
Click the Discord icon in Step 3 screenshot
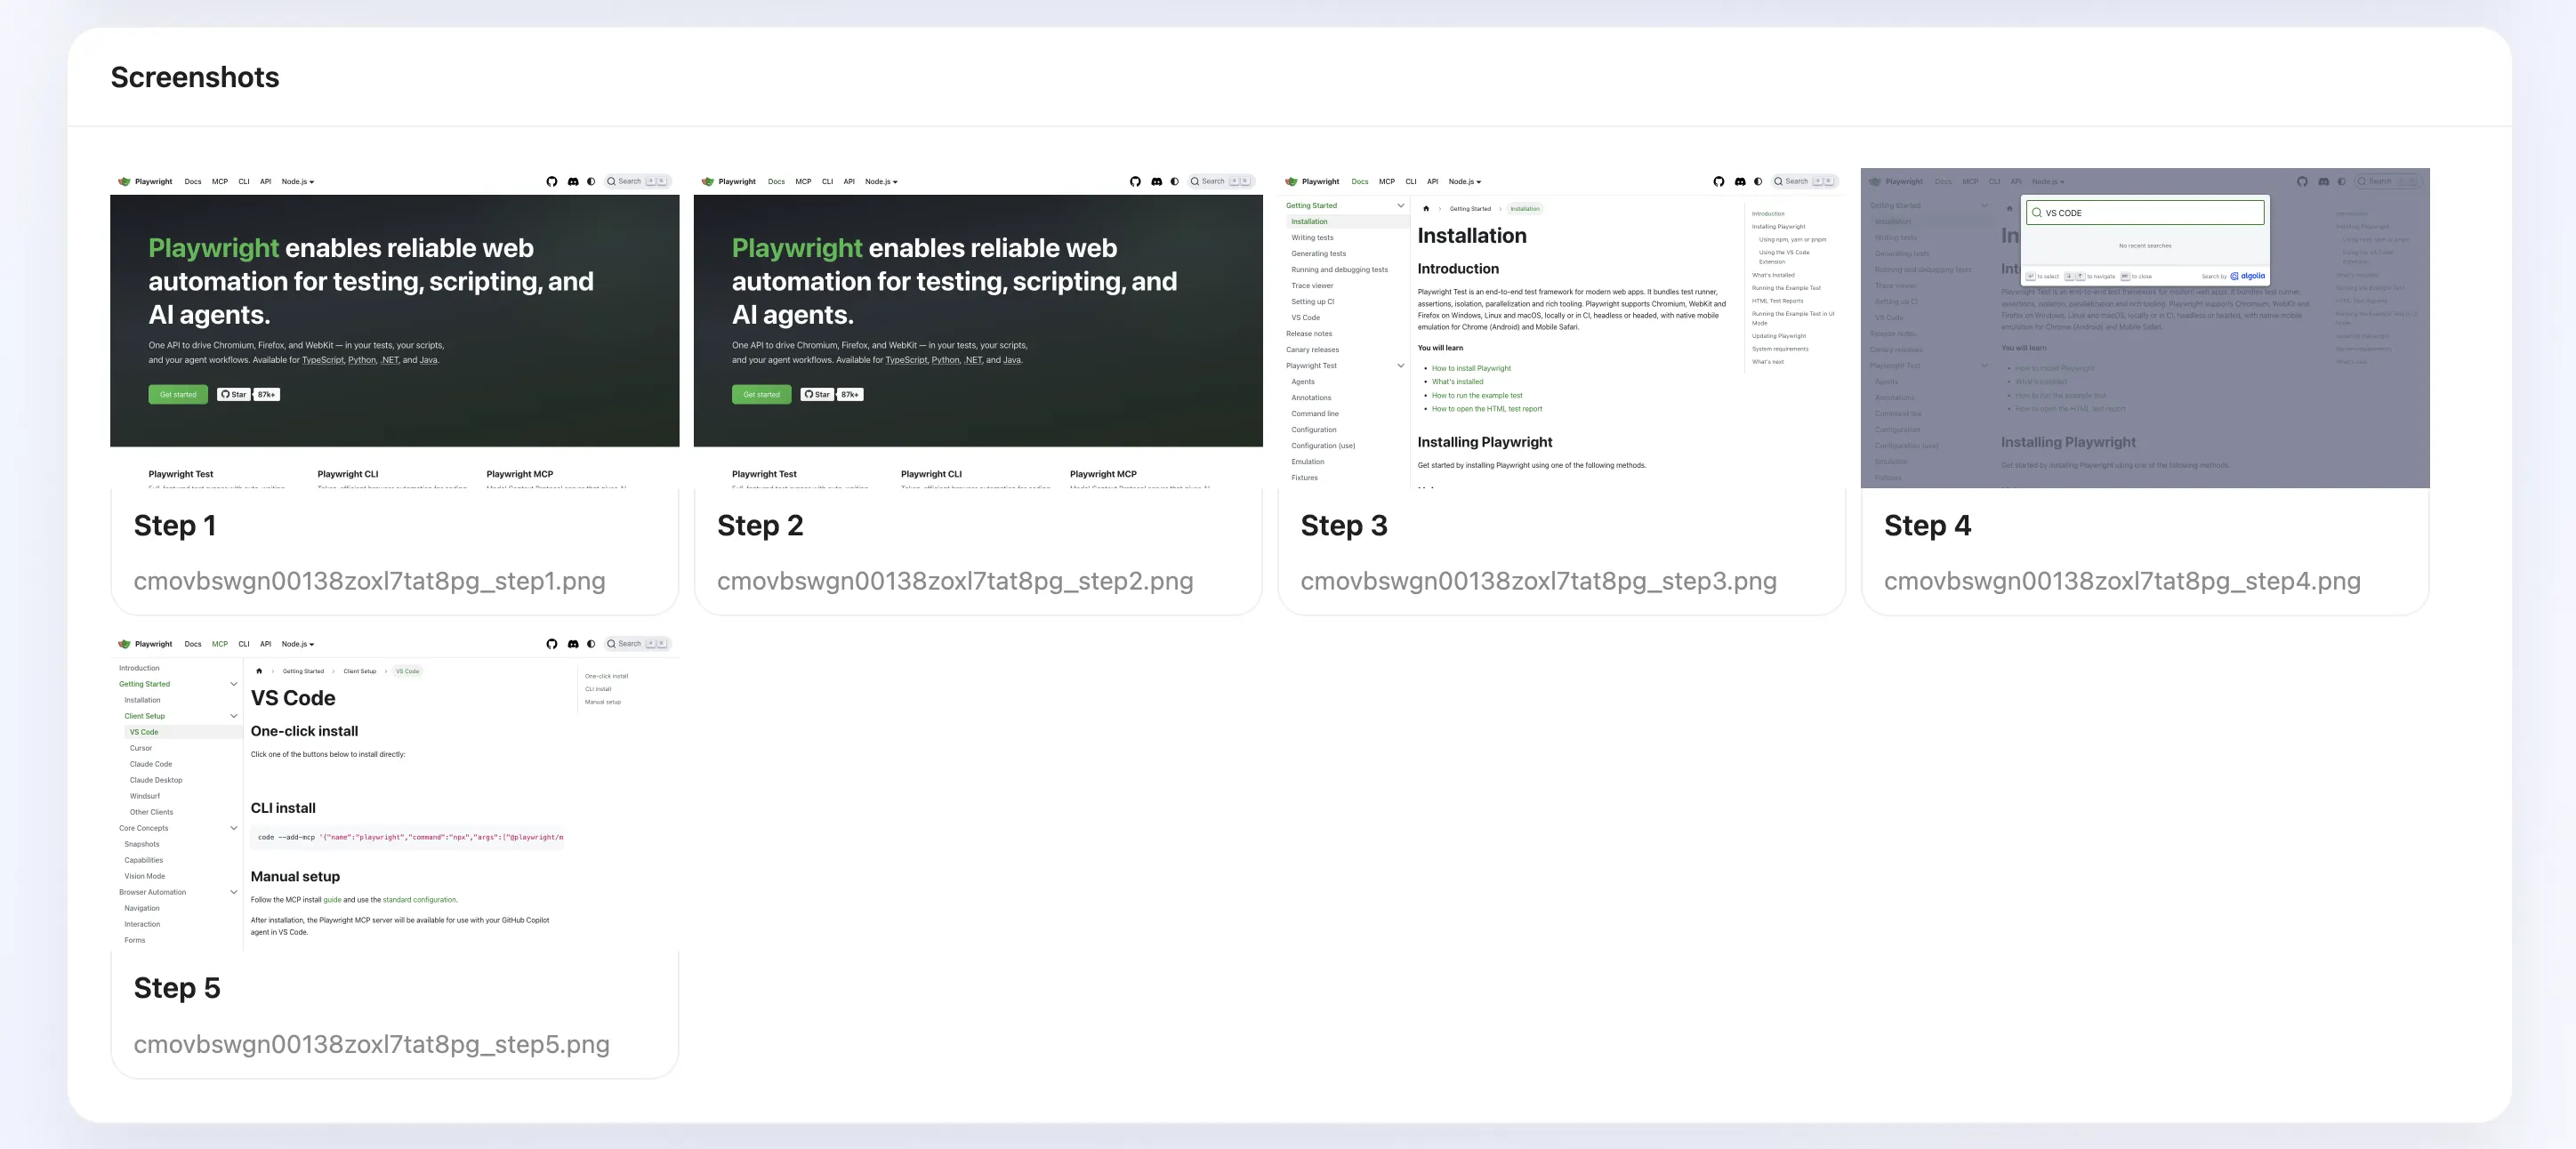[1740, 182]
